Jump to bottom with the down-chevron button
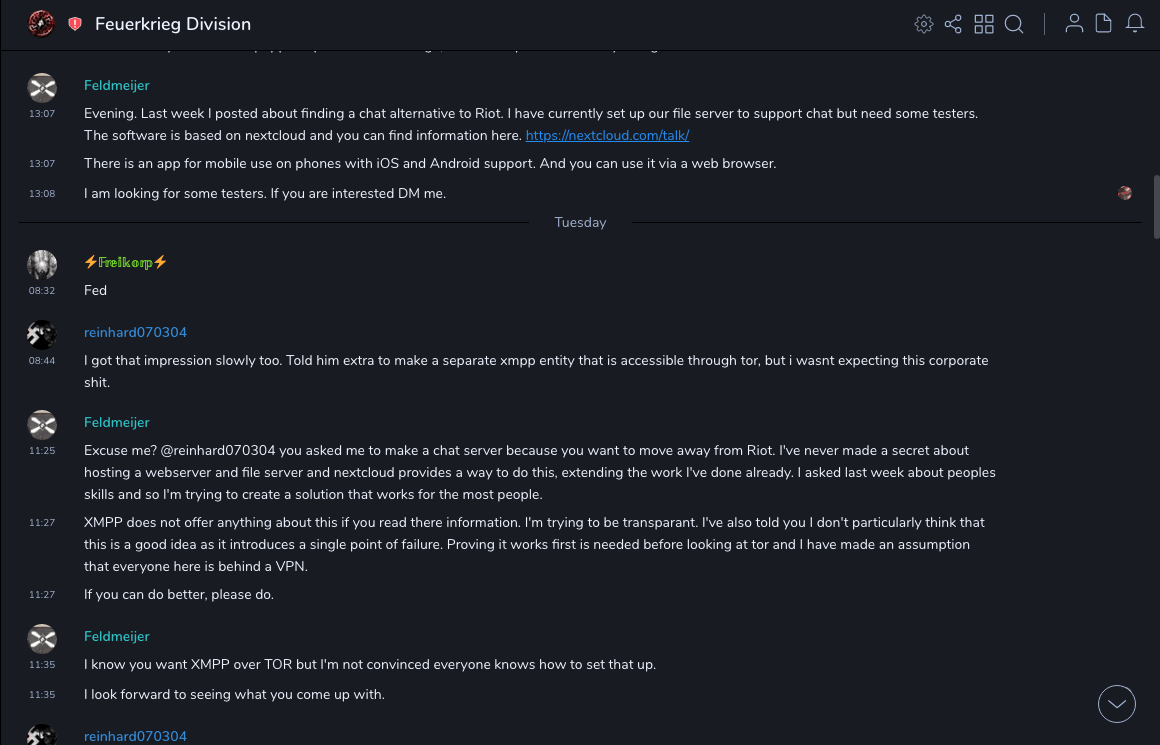The image size is (1160, 745). tap(1117, 704)
